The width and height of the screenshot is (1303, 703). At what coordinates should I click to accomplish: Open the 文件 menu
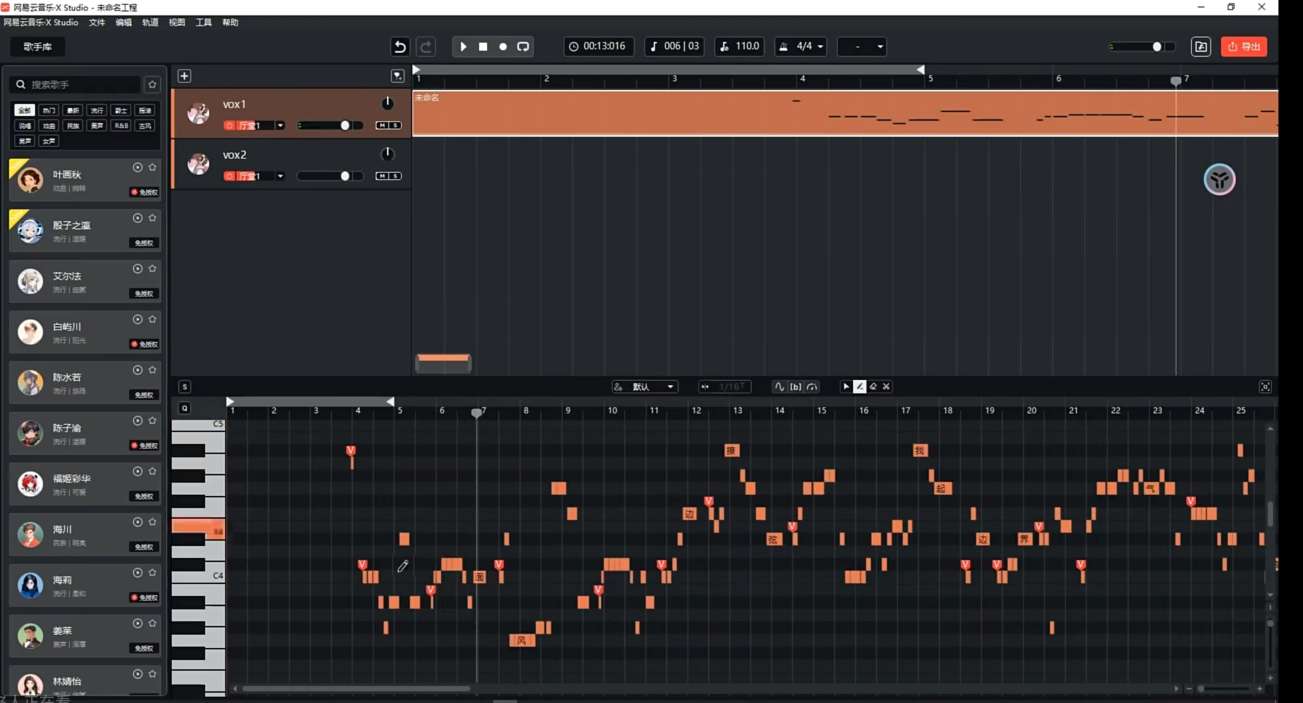[x=97, y=22]
